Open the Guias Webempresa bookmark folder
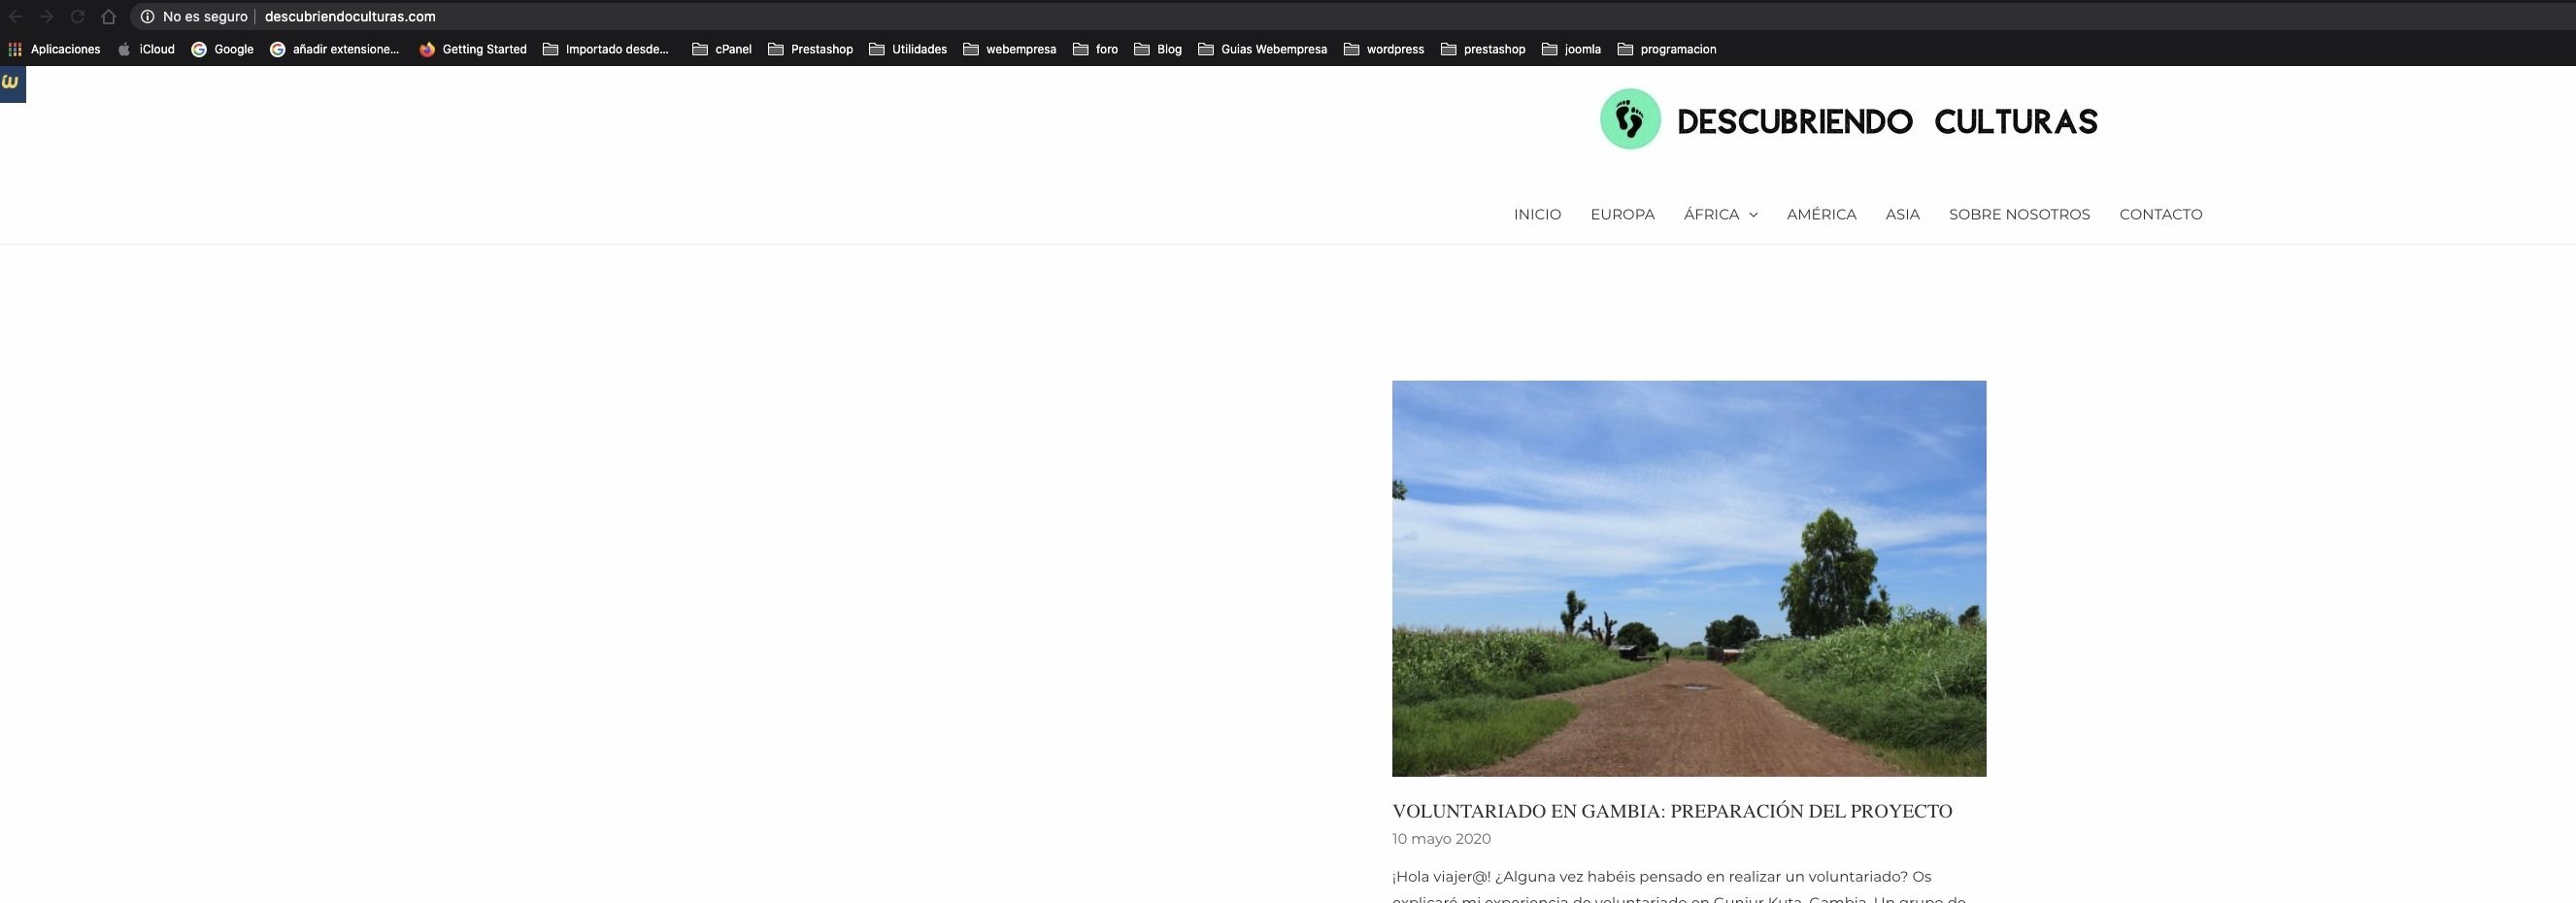The image size is (2576, 903). point(1263,49)
